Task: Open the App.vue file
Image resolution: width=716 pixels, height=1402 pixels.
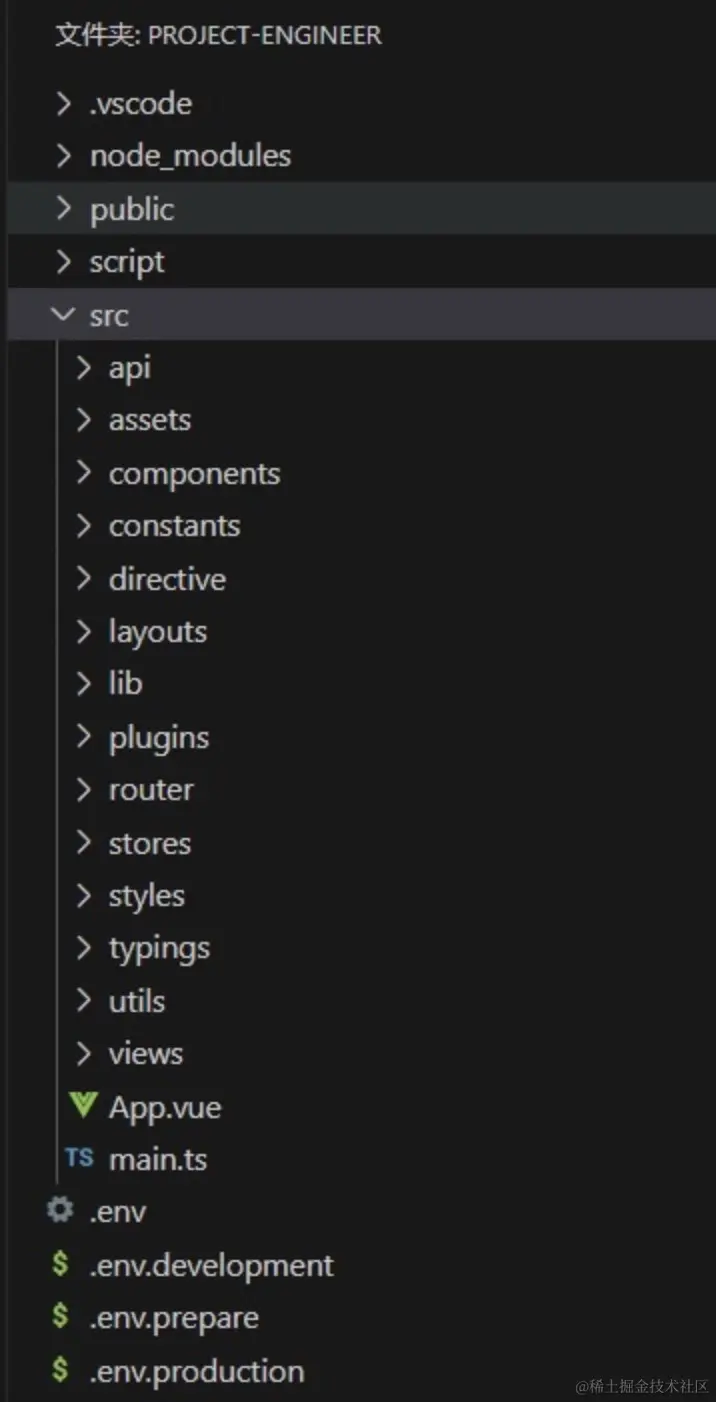Action: point(165,1107)
